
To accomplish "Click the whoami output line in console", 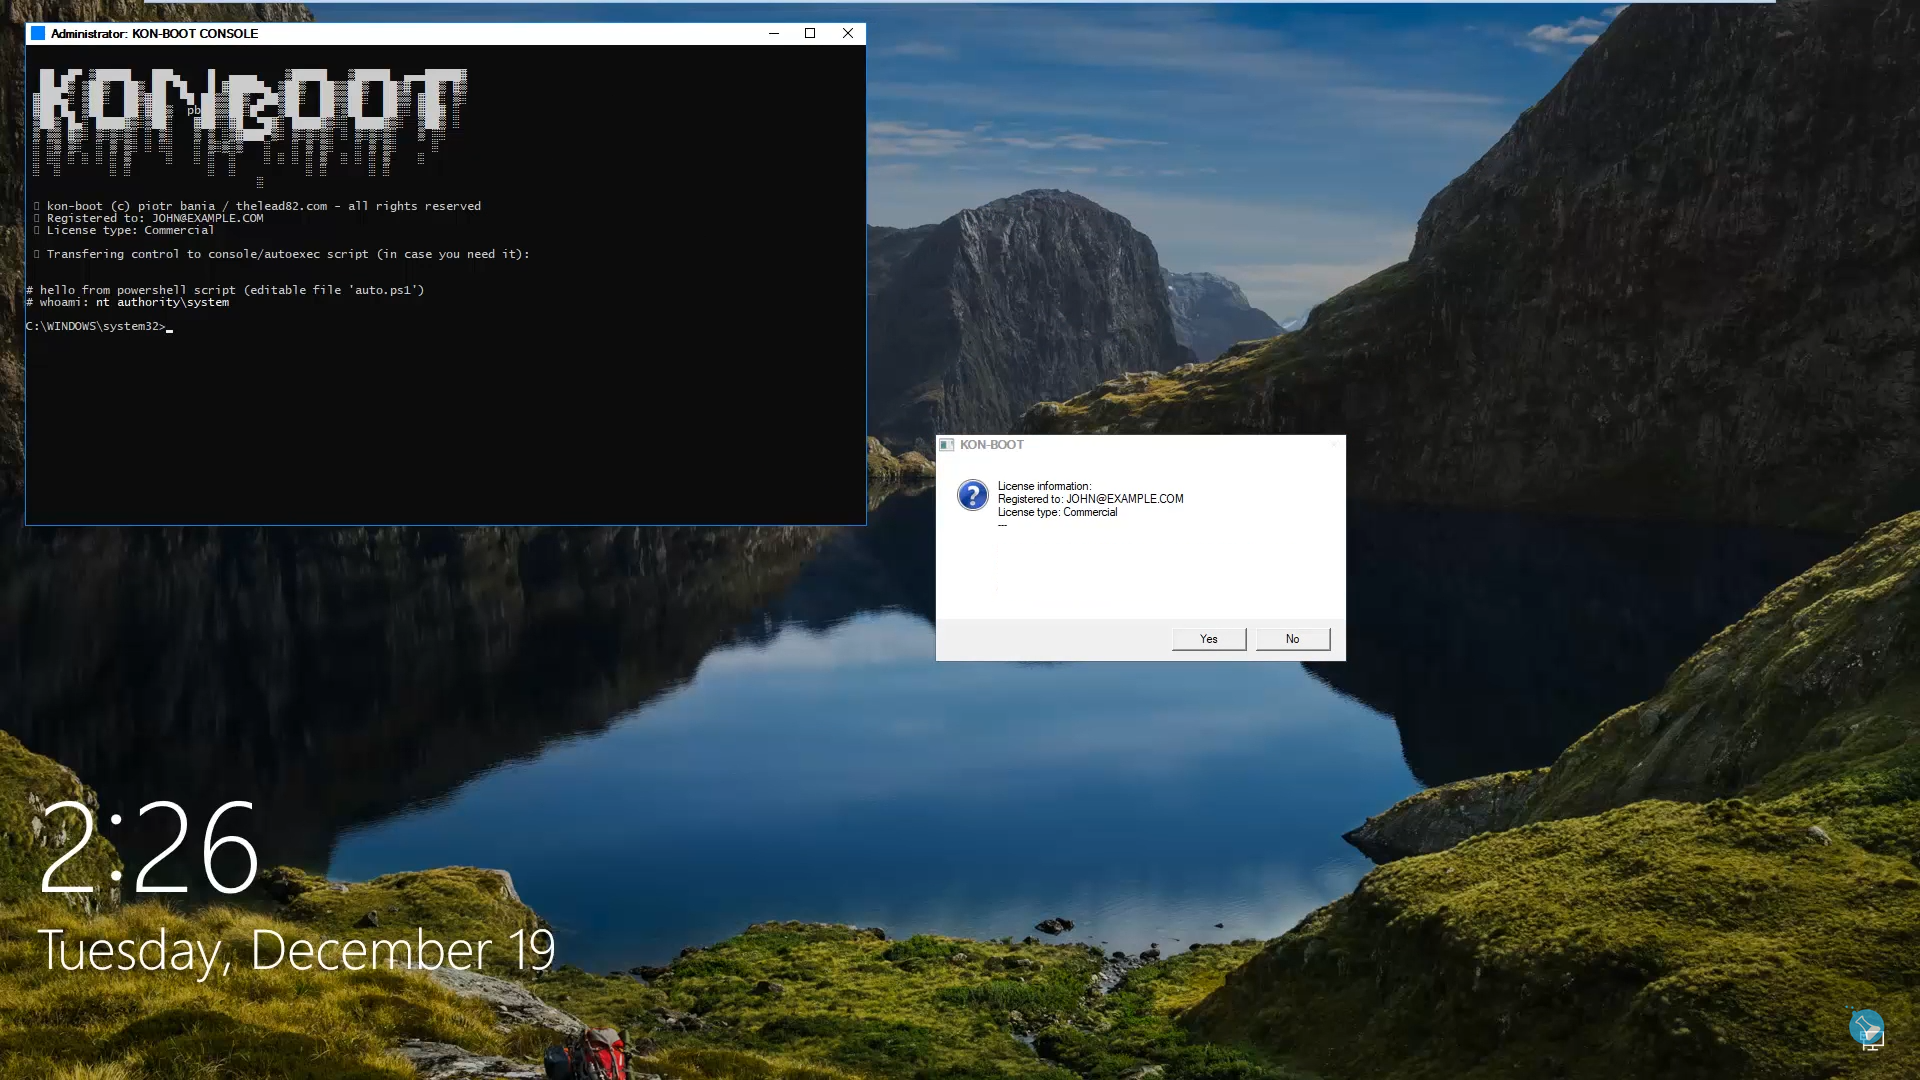I will [x=130, y=302].
